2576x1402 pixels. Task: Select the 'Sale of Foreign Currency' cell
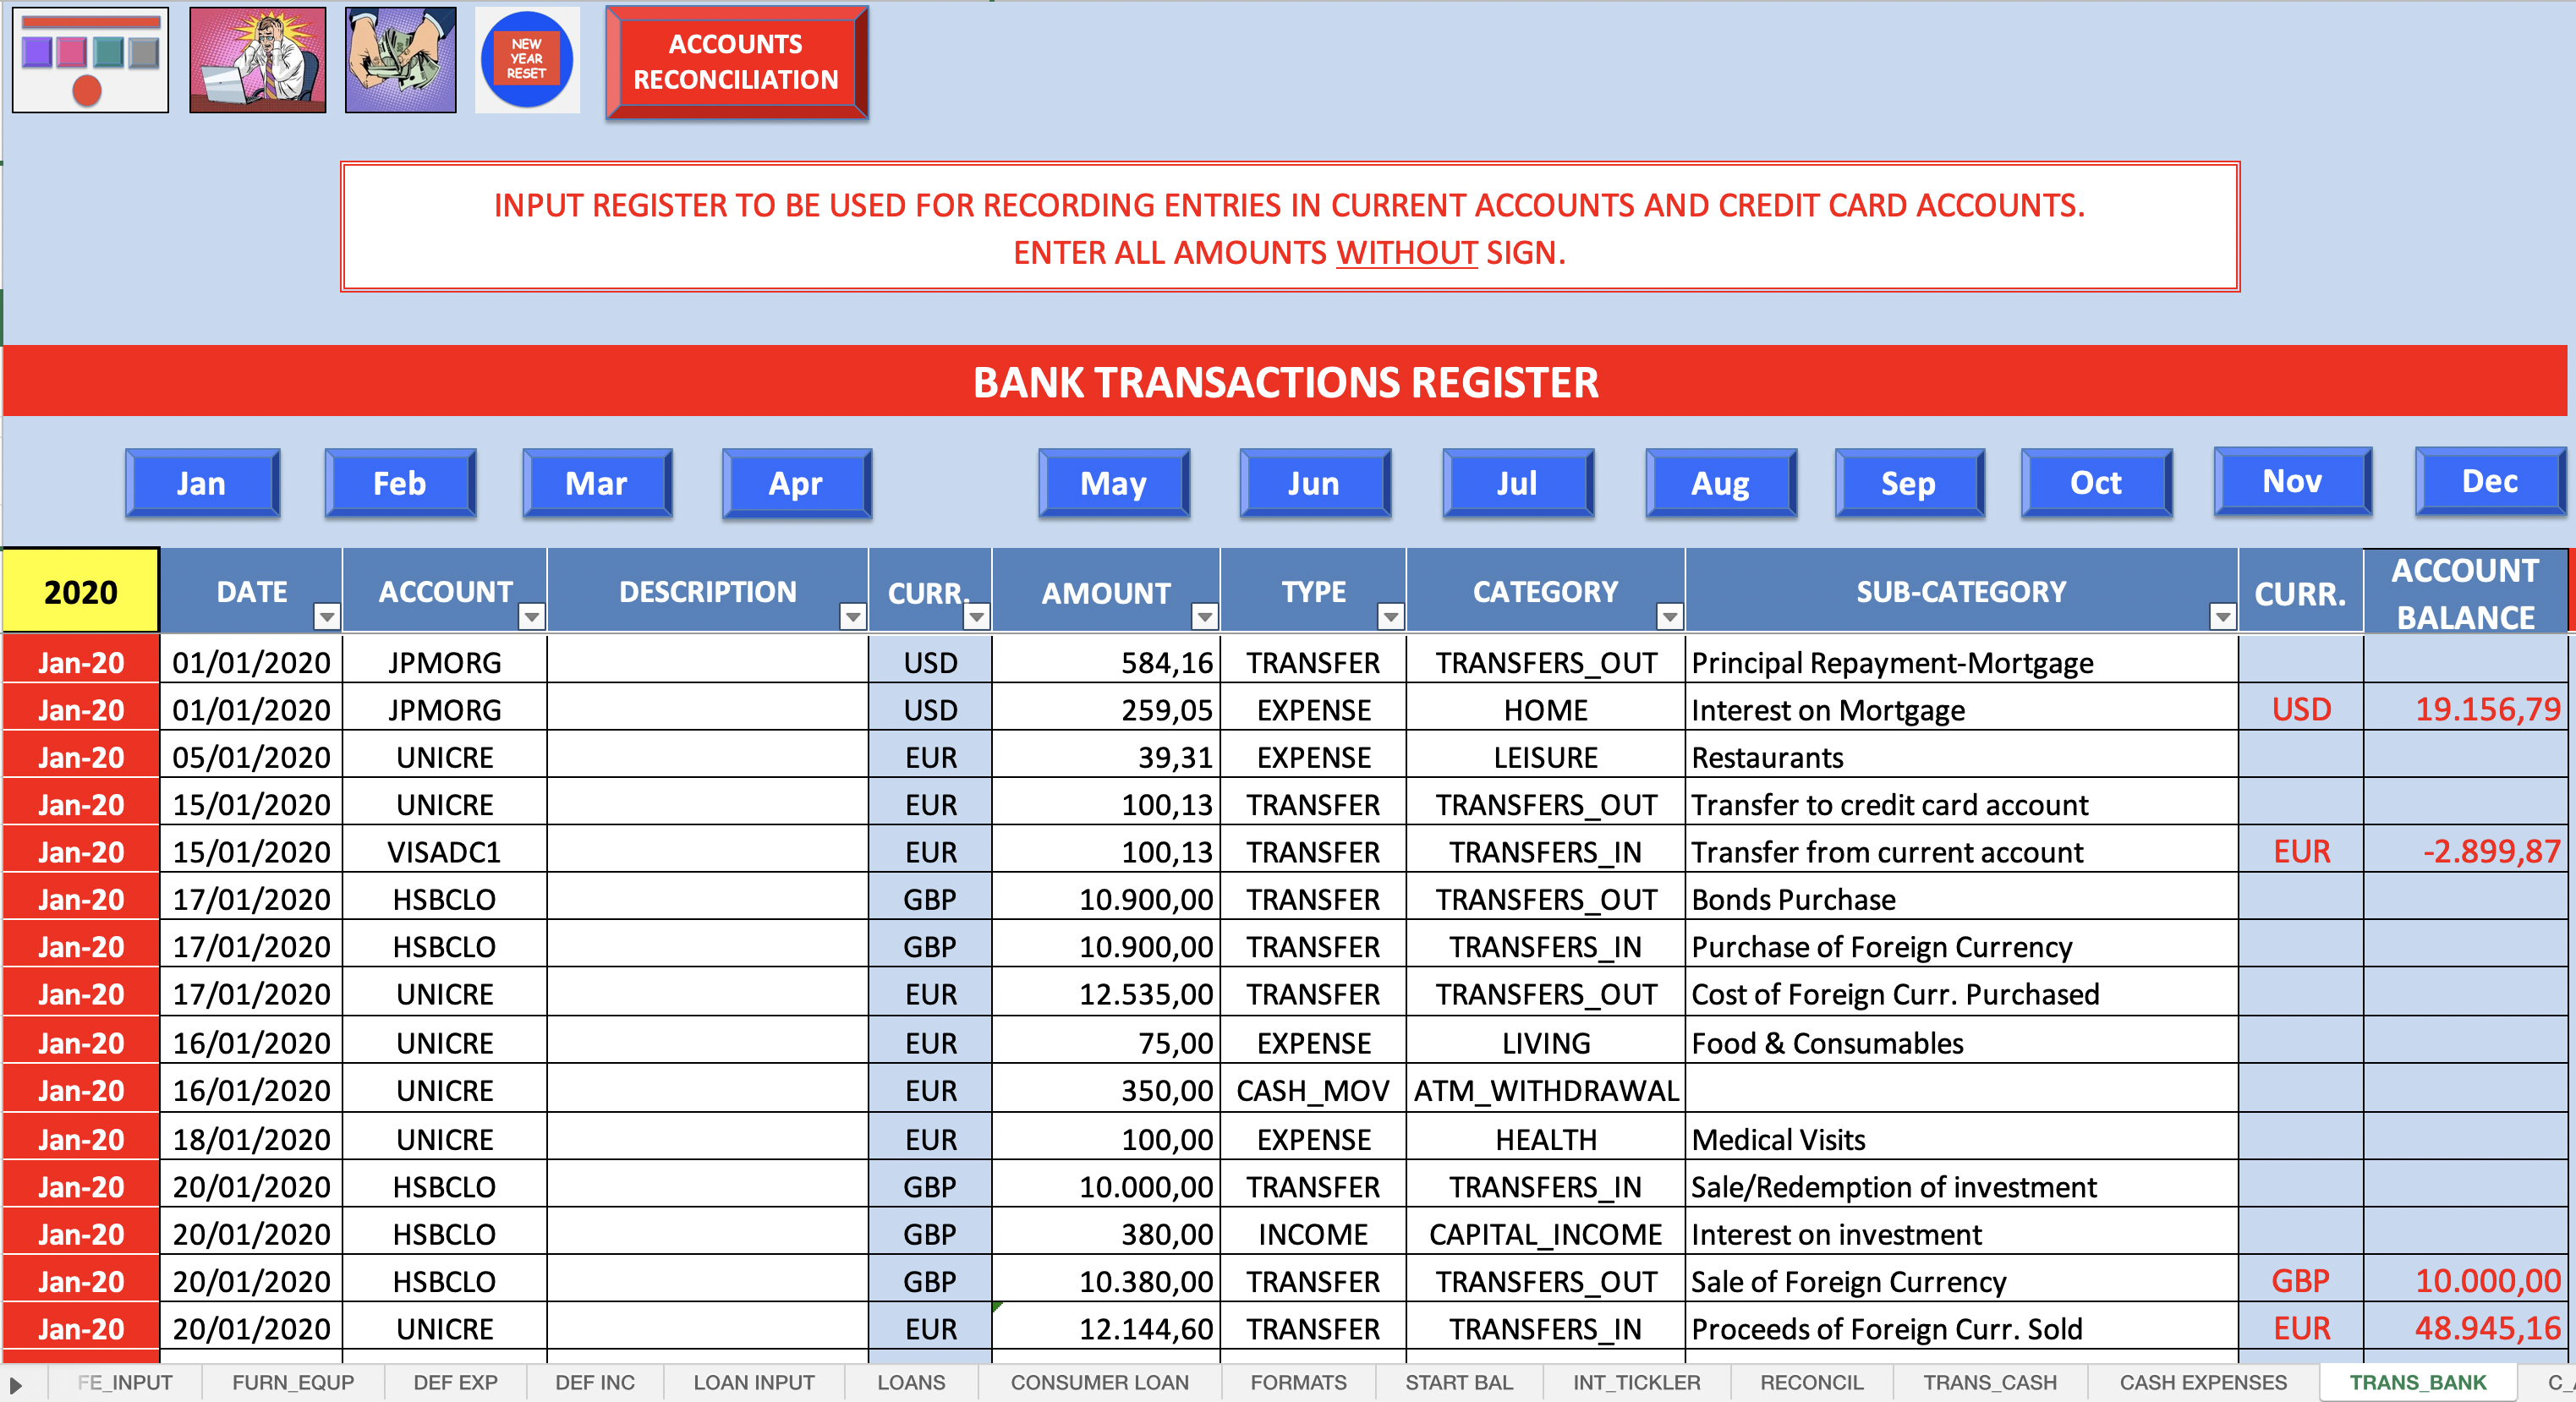click(x=1961, y=1281)
